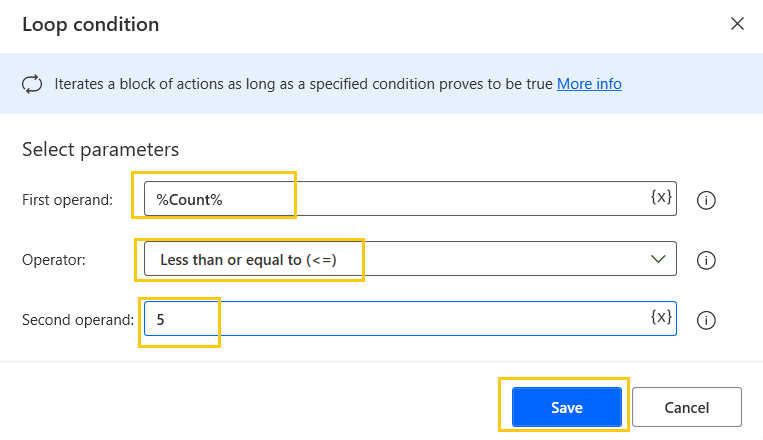Open variable picker in Second operand field
The height and width of the screenshot is (440, 763).
coord(661,318)
